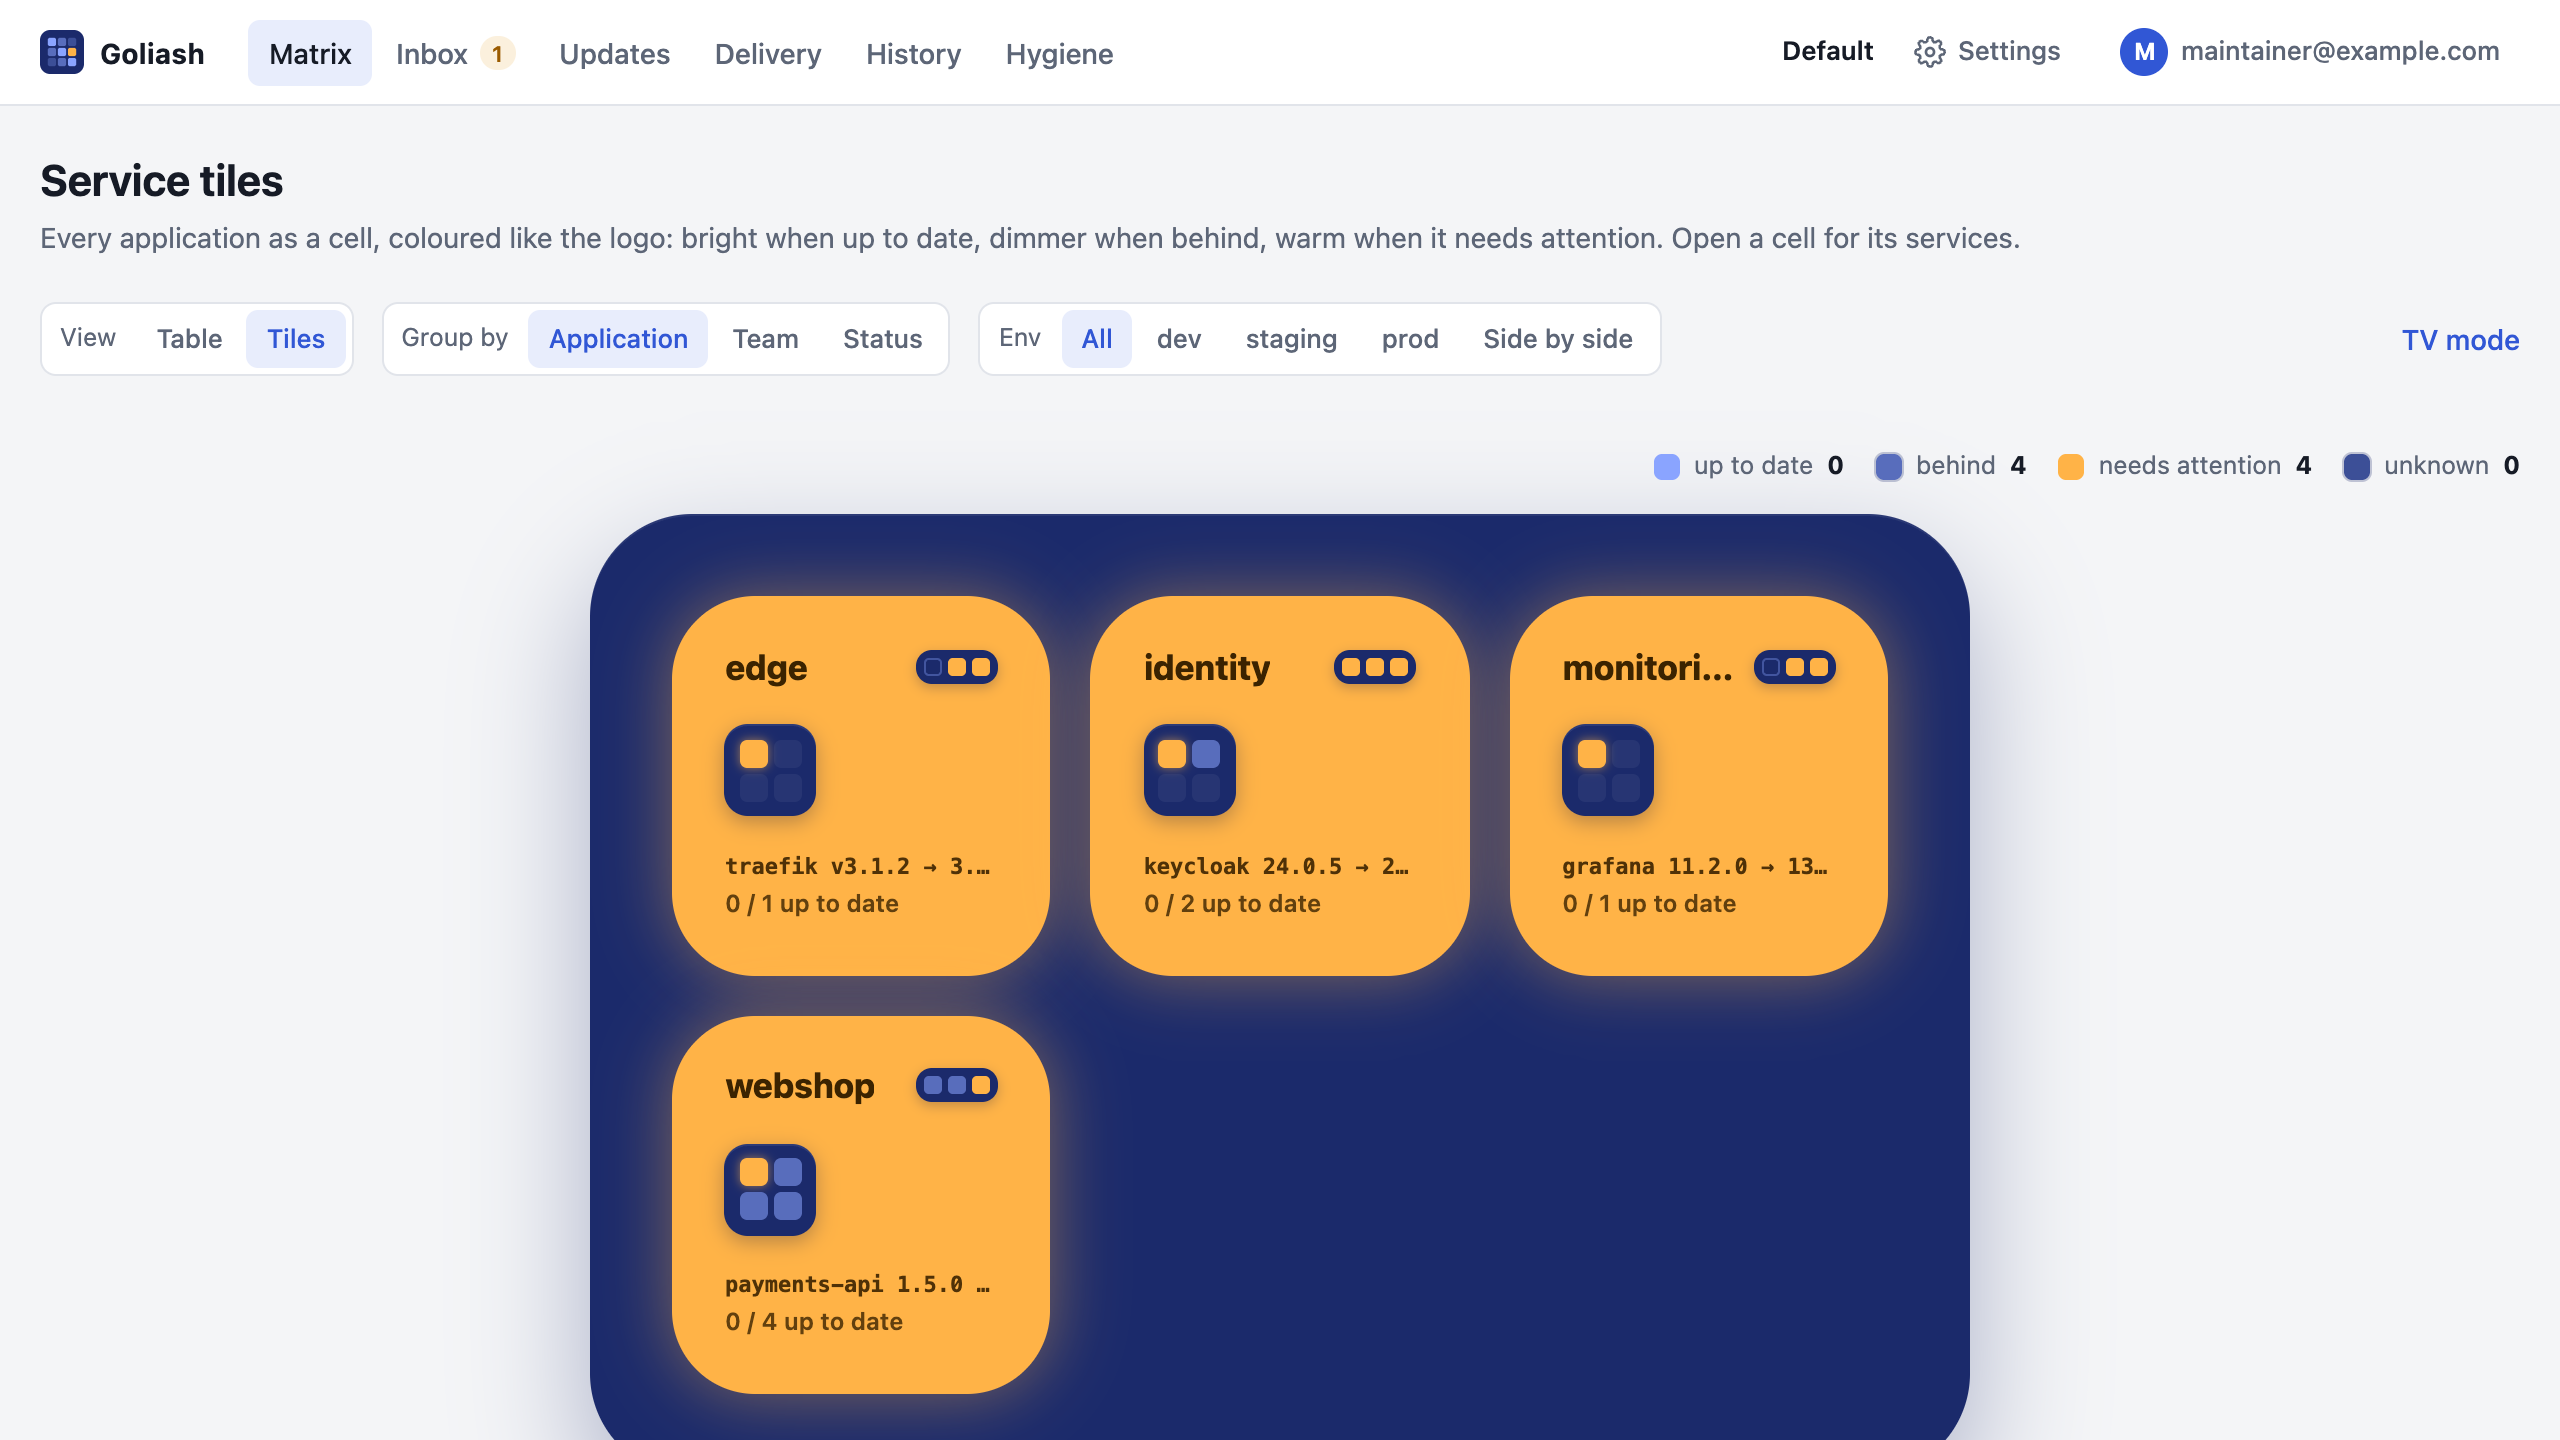This screenshot has height=1440, width=2560.
Task: Click the Default workspace label
Action: click(1827, 51)
